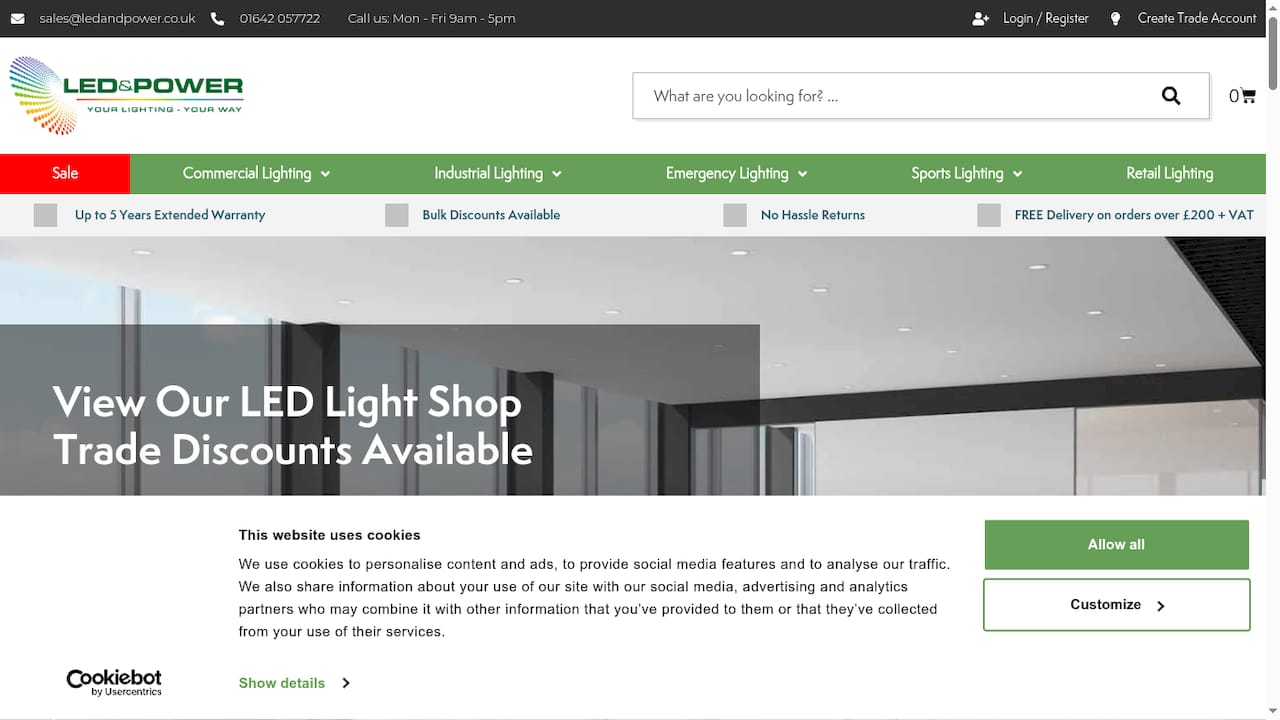1280x720 pixels.
Task: Click the Cookiebot by Usercentrics logo
Action: click(113, 682)
